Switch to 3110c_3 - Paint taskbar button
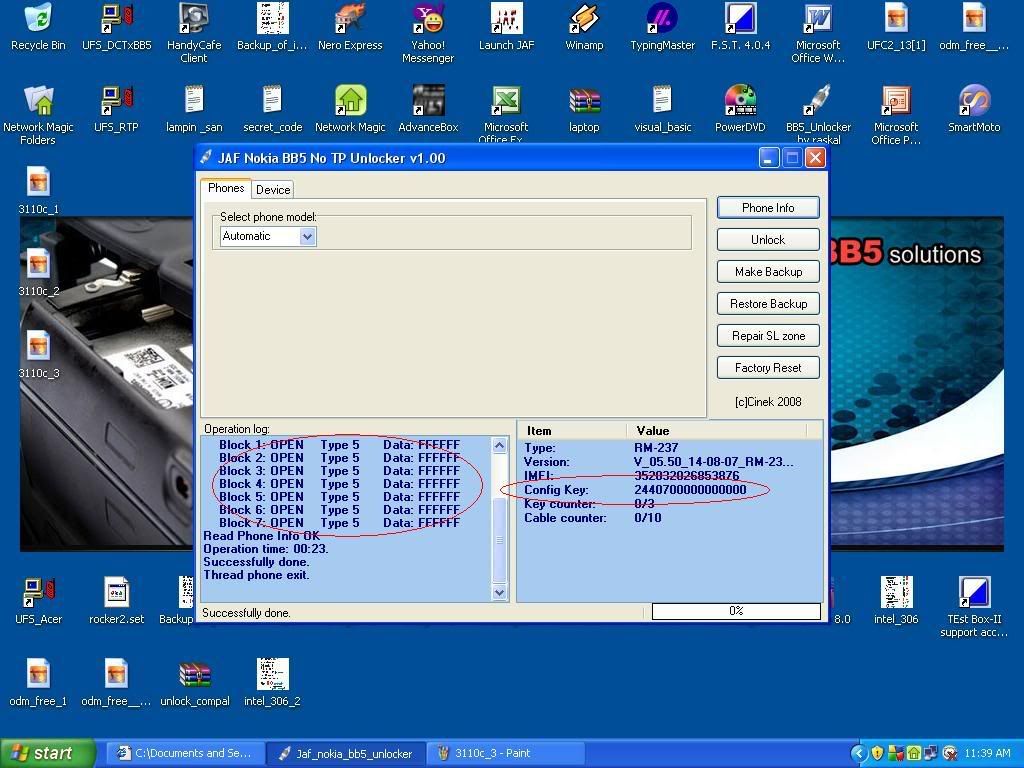 coord(505,754)
